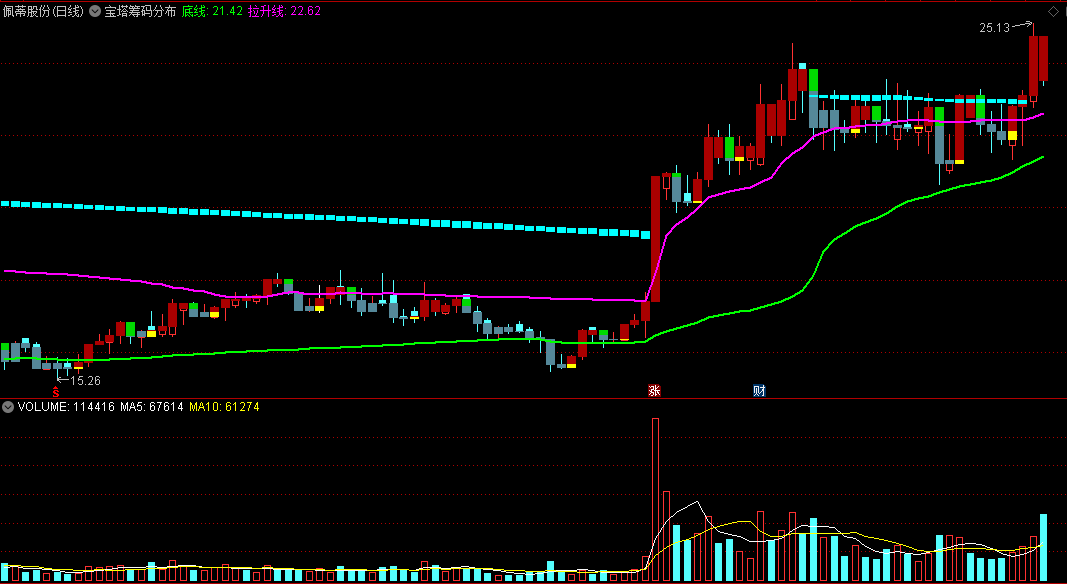The height and width of the screenshot is (584, 1067).
Task: Click the 25.13 high price annotation
Action: pyautogui.click(x=994, y=28)
